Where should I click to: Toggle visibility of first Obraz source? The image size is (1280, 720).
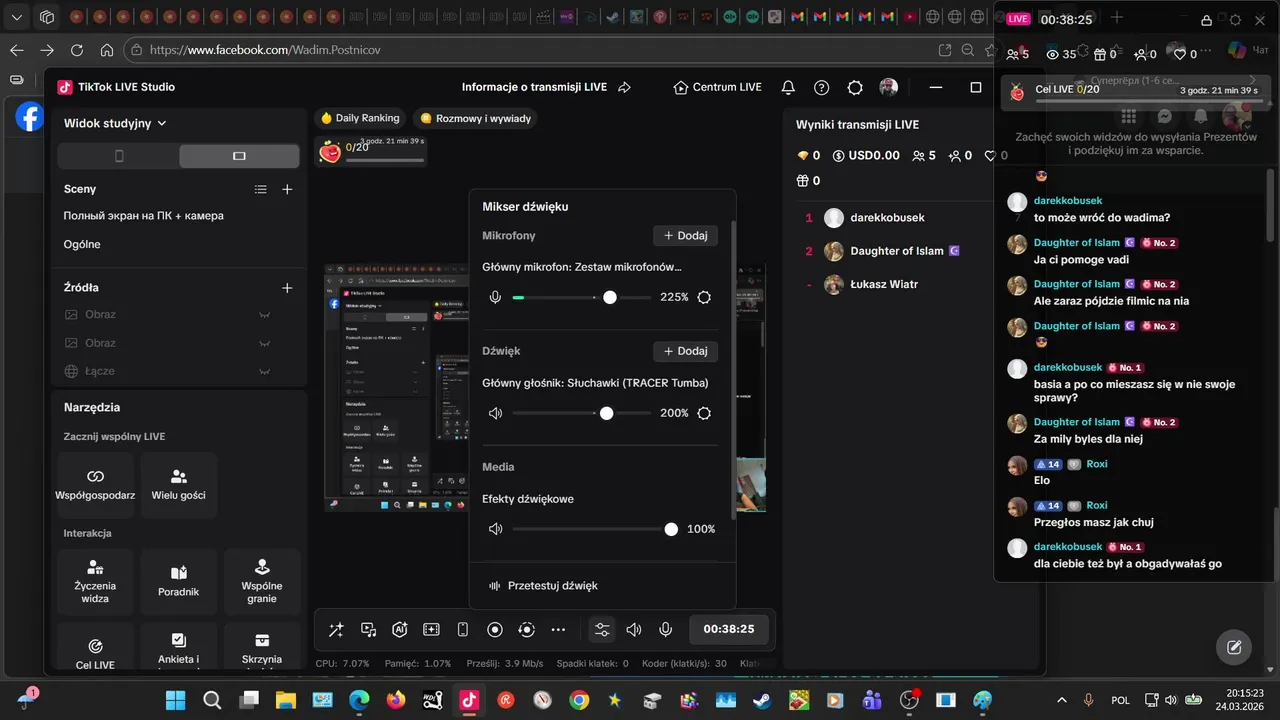tap(264, 315)
